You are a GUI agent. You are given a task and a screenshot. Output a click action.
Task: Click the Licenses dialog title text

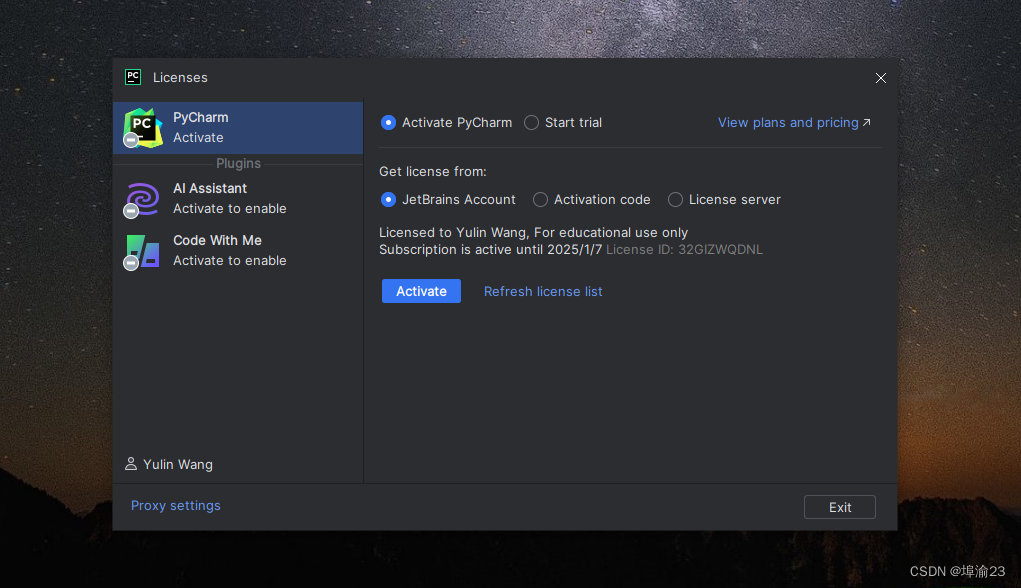click(180, 77)
